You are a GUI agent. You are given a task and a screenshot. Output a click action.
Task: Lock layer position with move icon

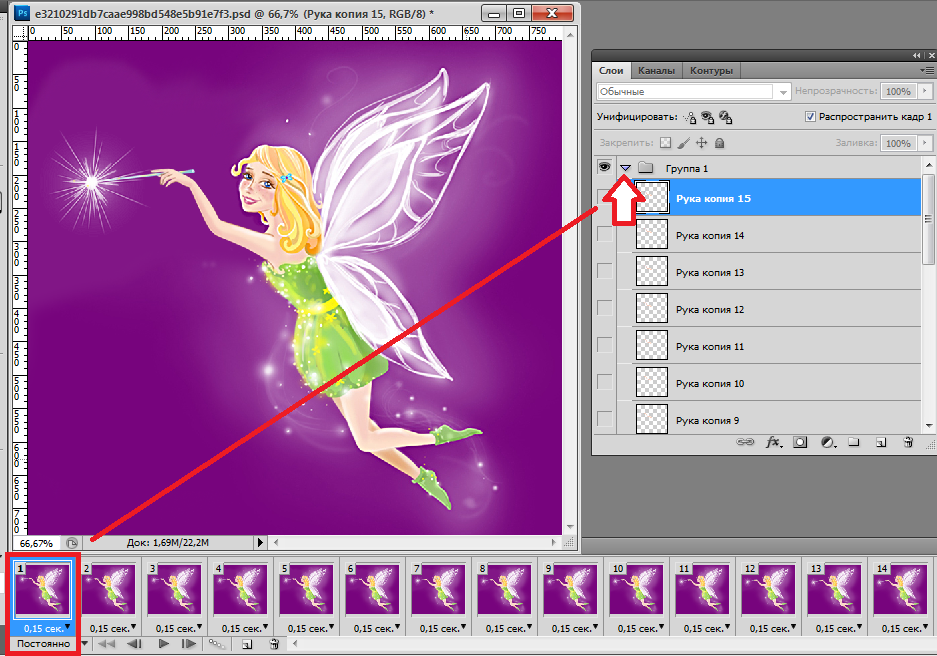pos(702,143)
